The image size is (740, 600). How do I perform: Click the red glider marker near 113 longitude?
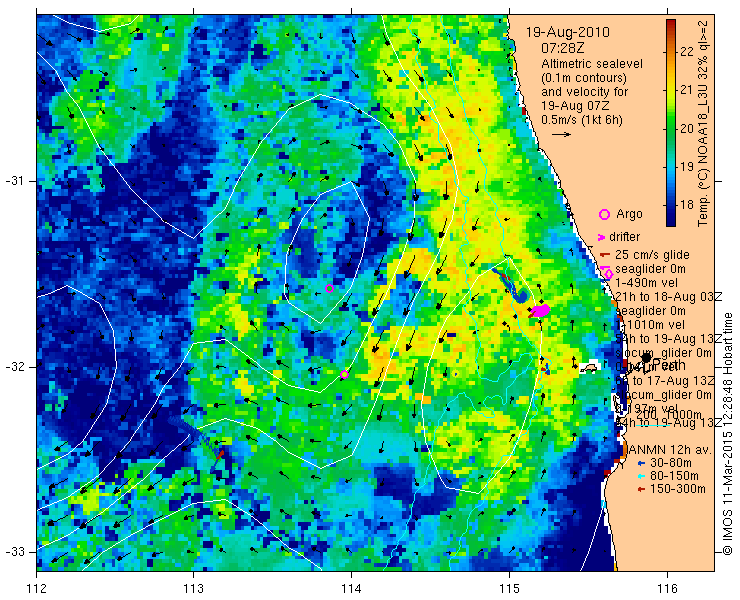pos(220,454)
